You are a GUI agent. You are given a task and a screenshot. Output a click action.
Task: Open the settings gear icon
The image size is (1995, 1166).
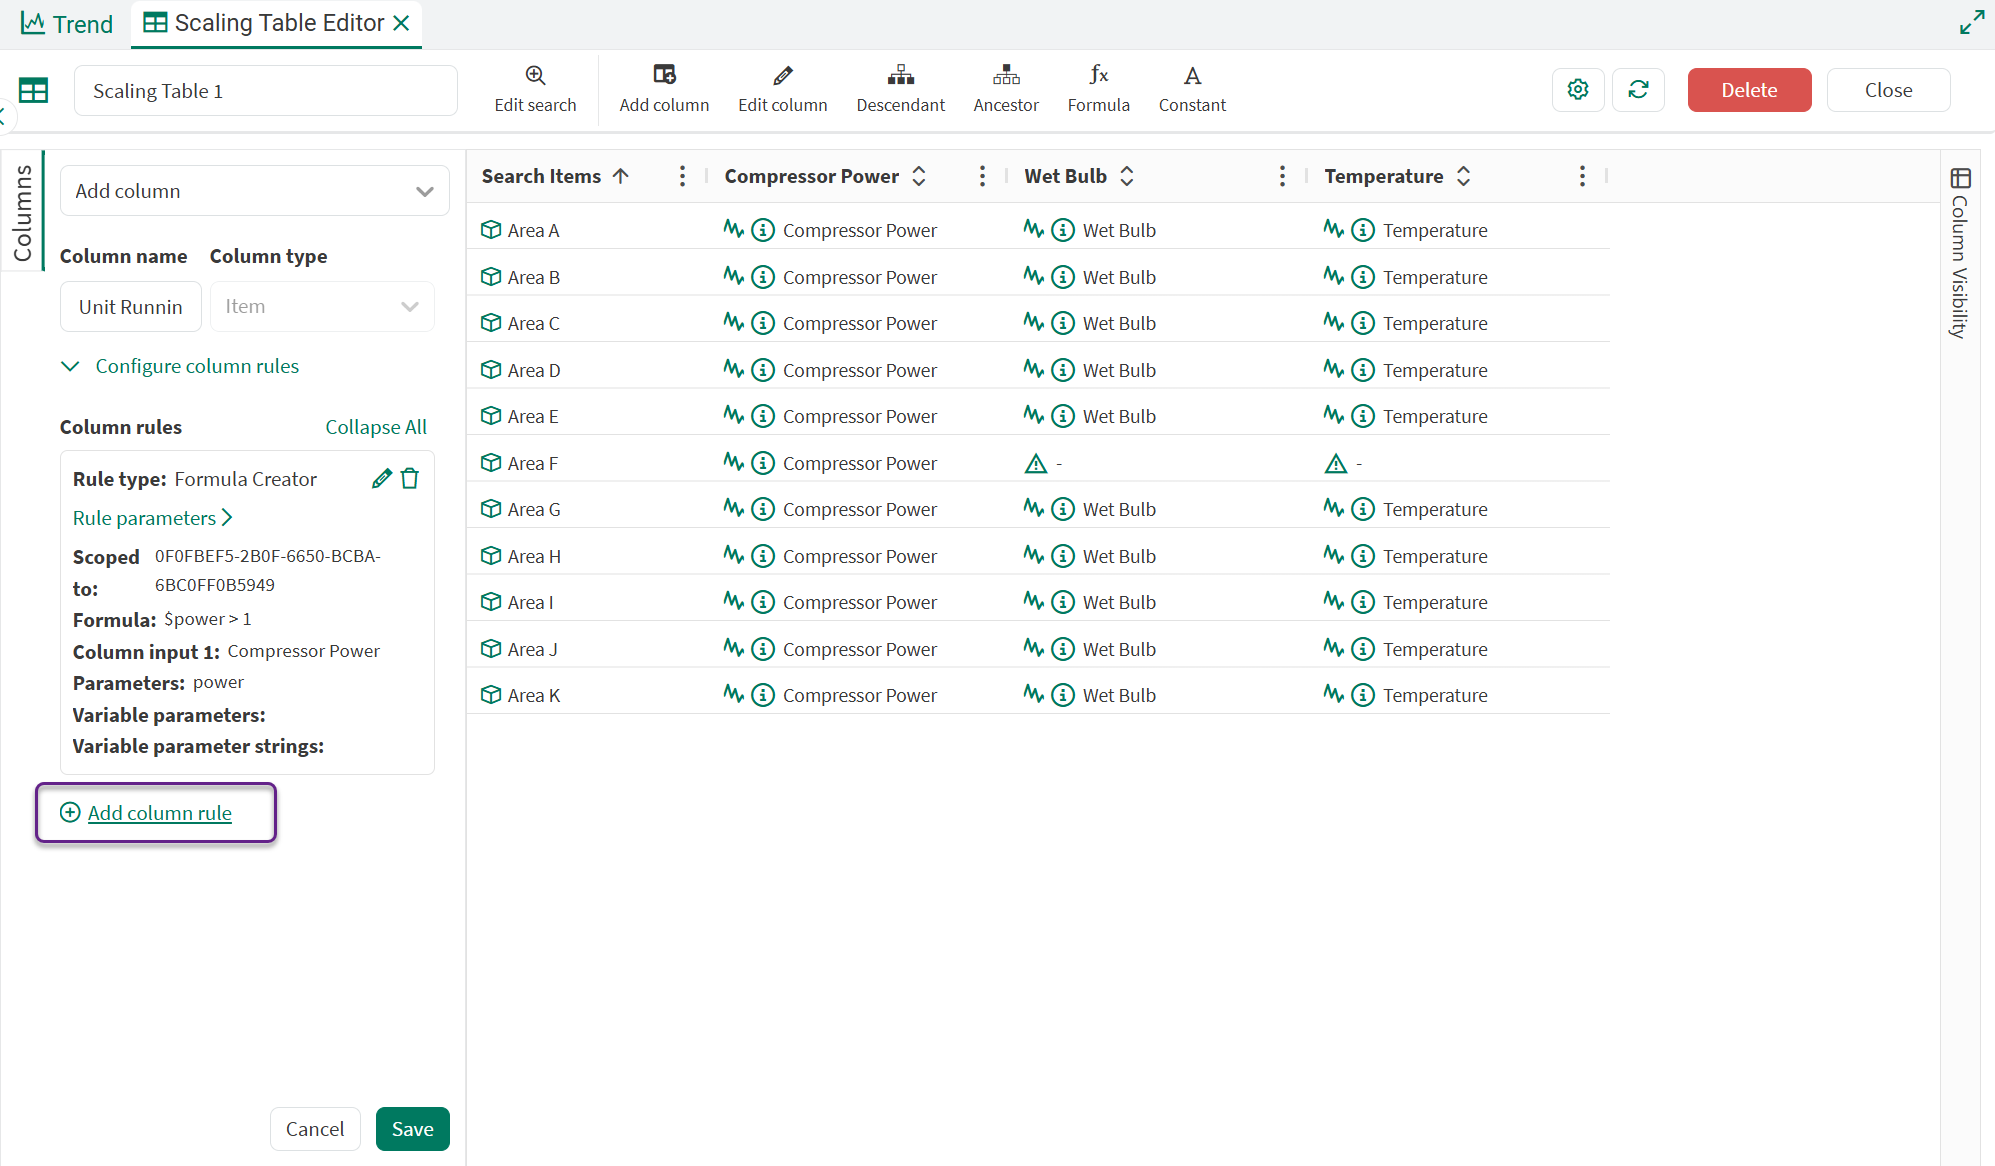(x=1578, y=90)
